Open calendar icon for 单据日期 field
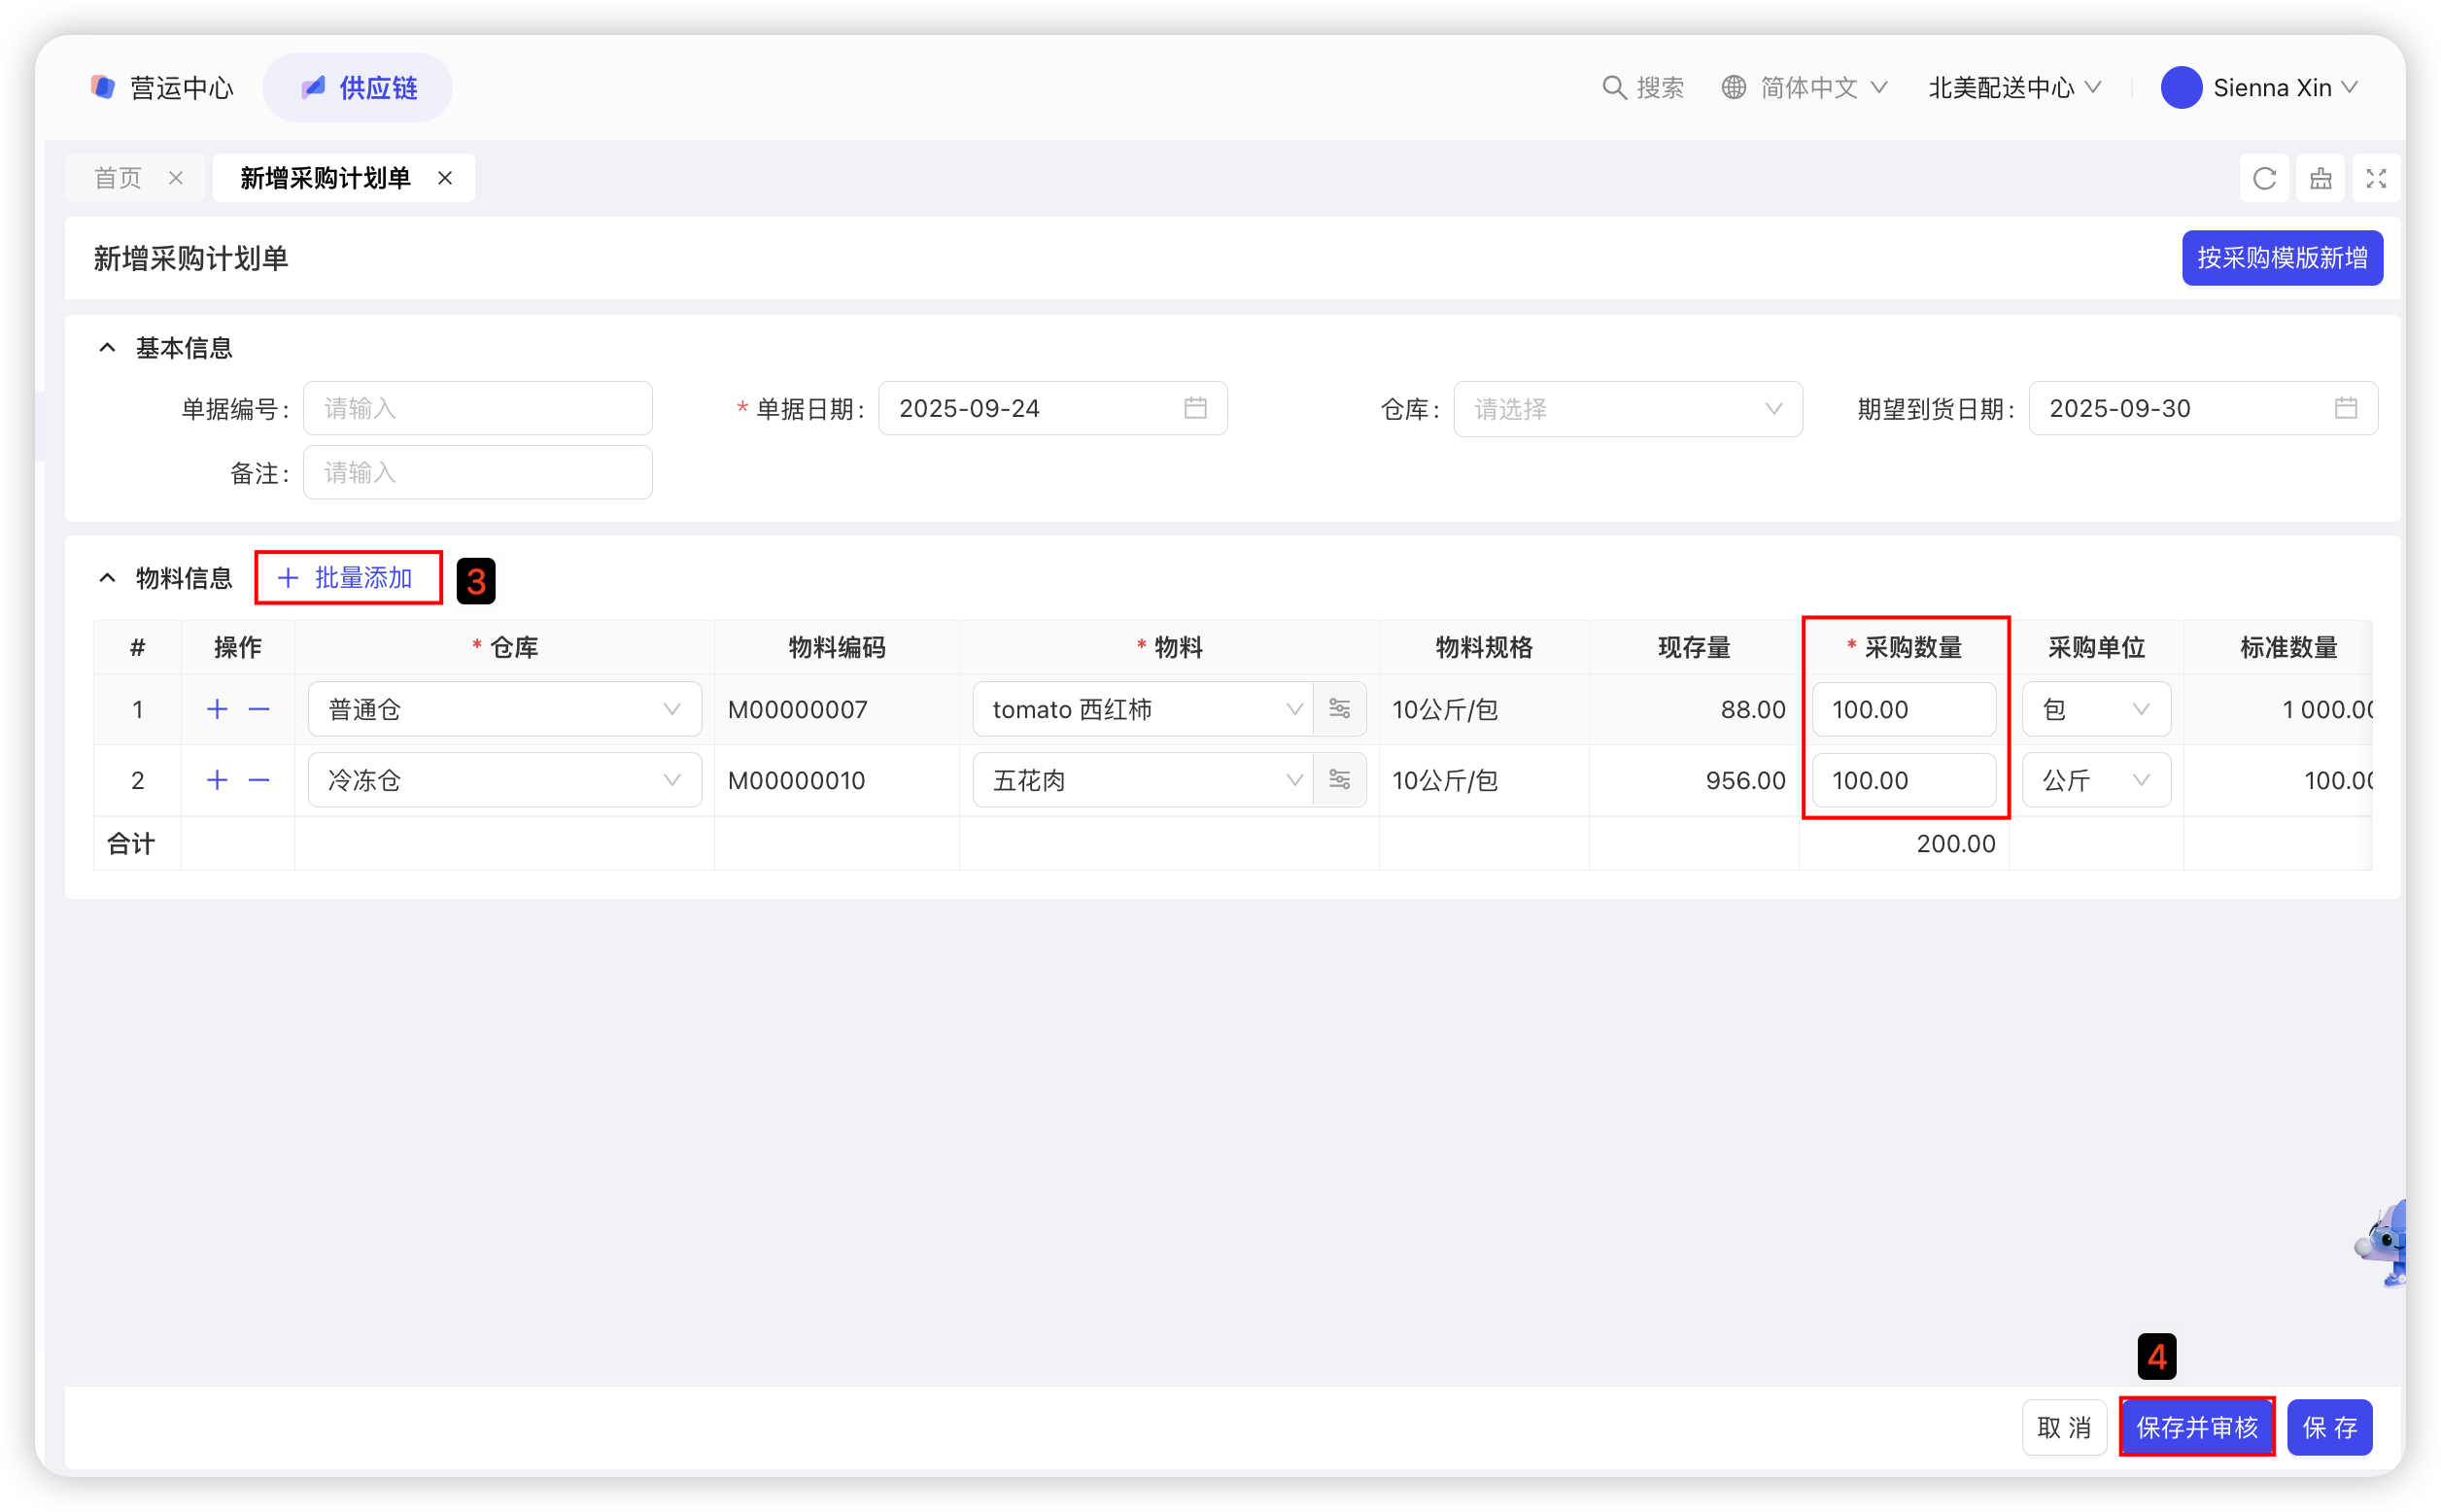The height and width of the screenshot is (1512, 2441). click(1195, 408)
